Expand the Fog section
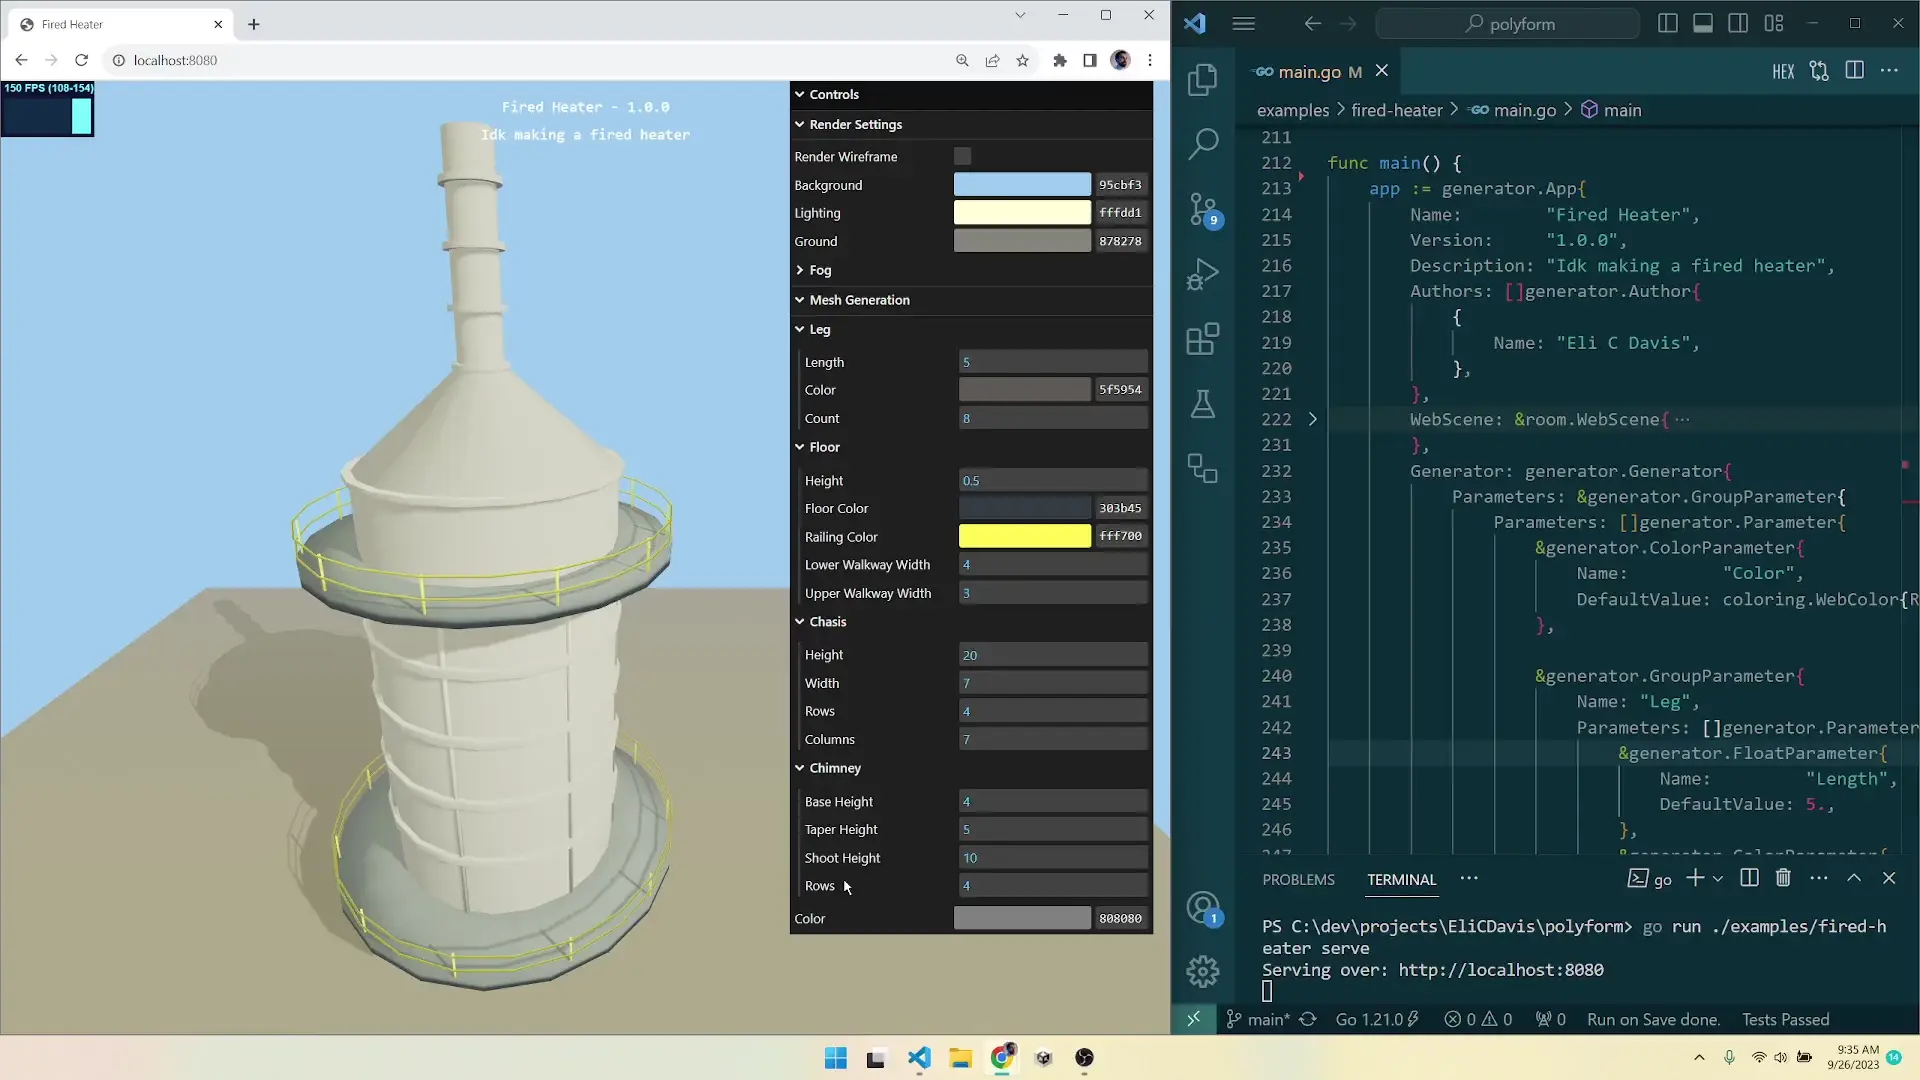Image resolution: width=1920 pixels, height=1080 pixels. 971,270
